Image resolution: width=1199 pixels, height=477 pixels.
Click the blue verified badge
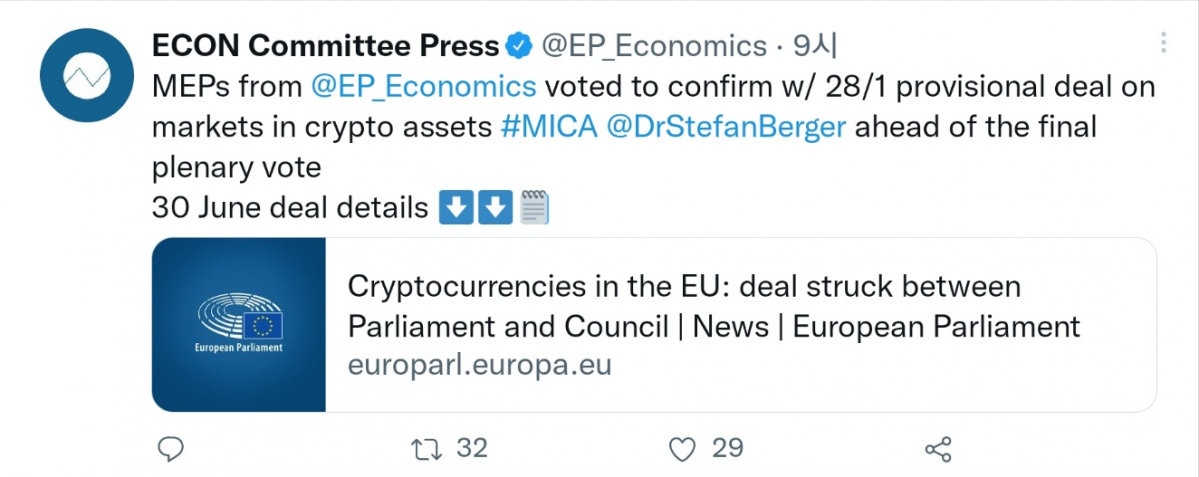(518, 45)
